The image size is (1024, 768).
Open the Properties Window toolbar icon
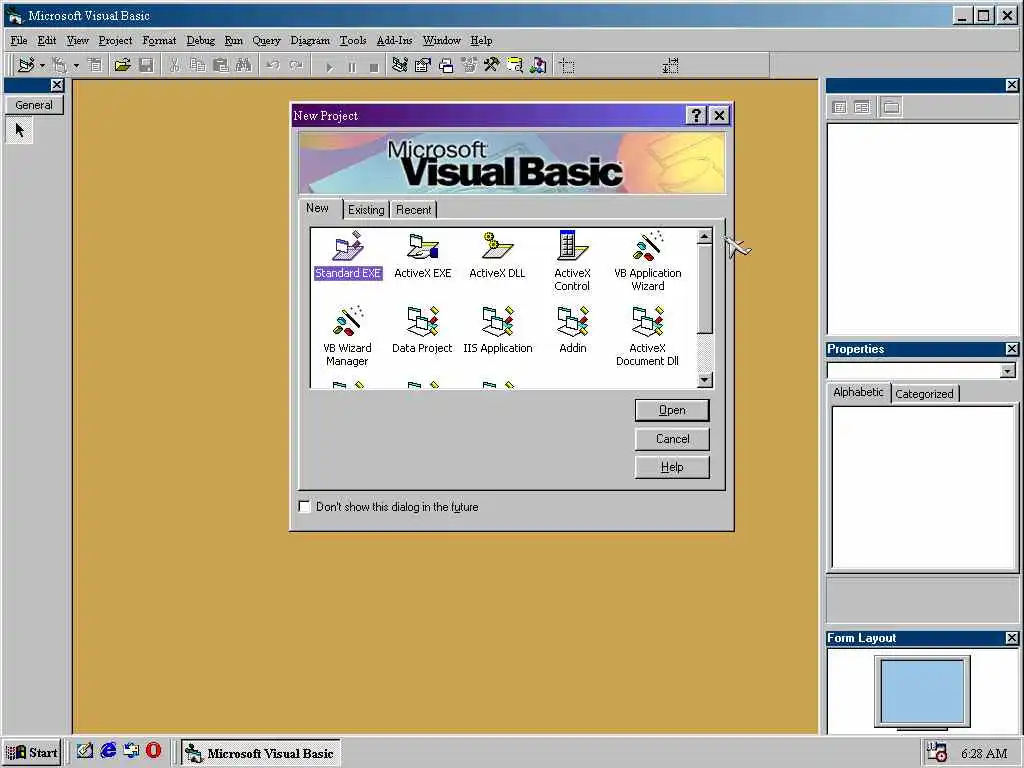[x=423, y=65]
